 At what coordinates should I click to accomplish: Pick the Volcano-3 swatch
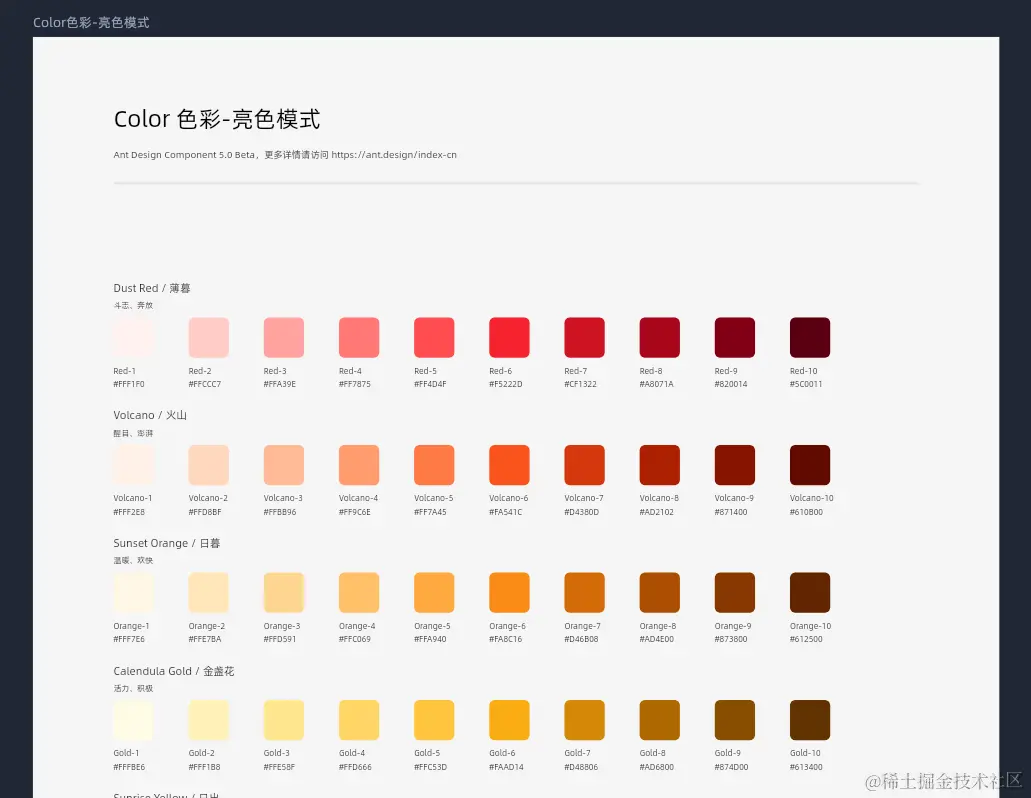coord(283,465)
